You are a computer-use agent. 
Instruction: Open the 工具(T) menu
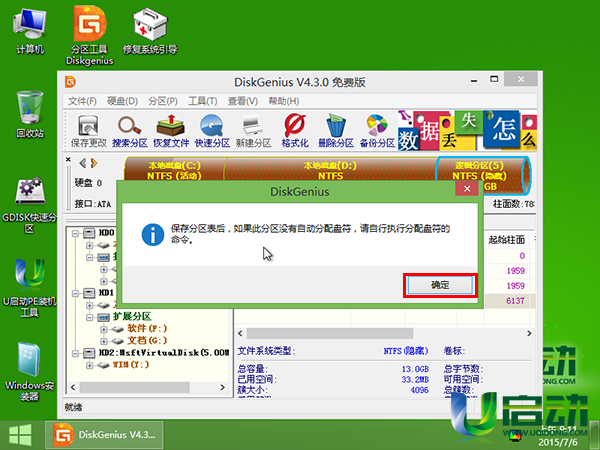click(203, 101)
